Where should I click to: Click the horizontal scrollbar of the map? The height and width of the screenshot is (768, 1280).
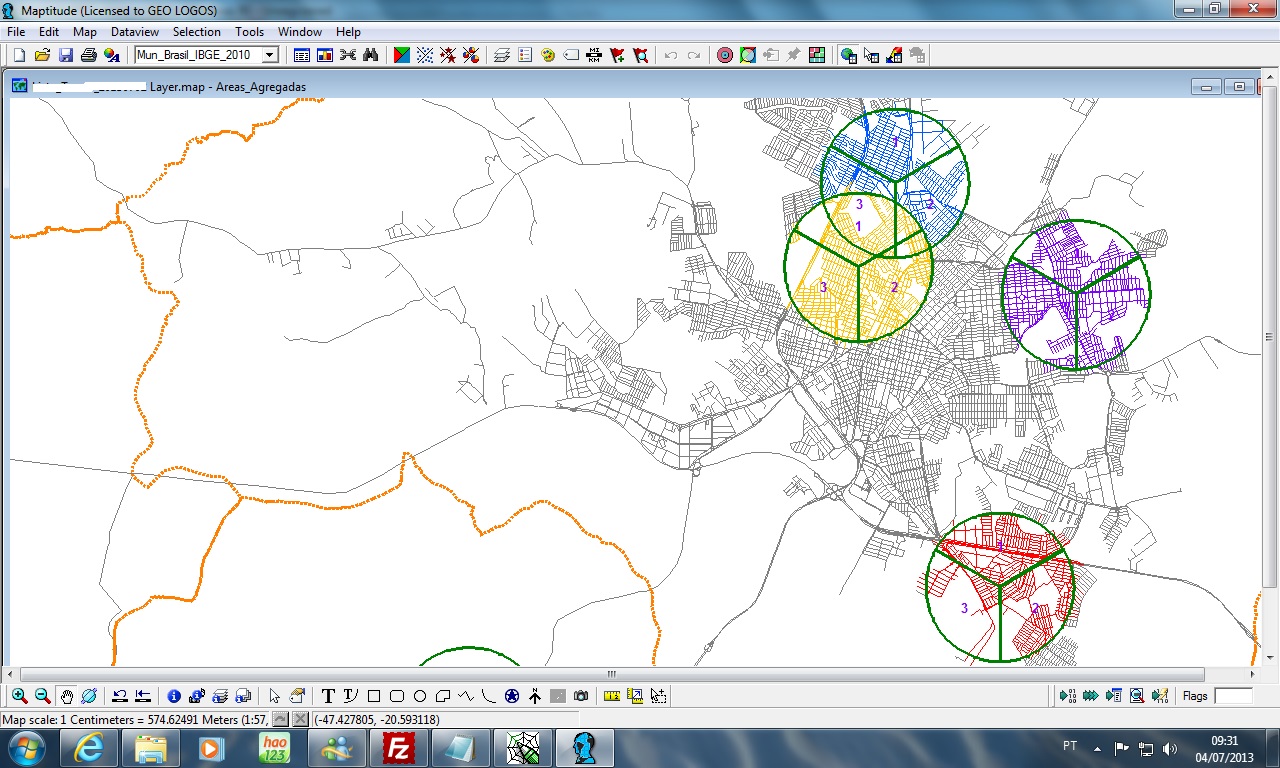coord(611,675)
